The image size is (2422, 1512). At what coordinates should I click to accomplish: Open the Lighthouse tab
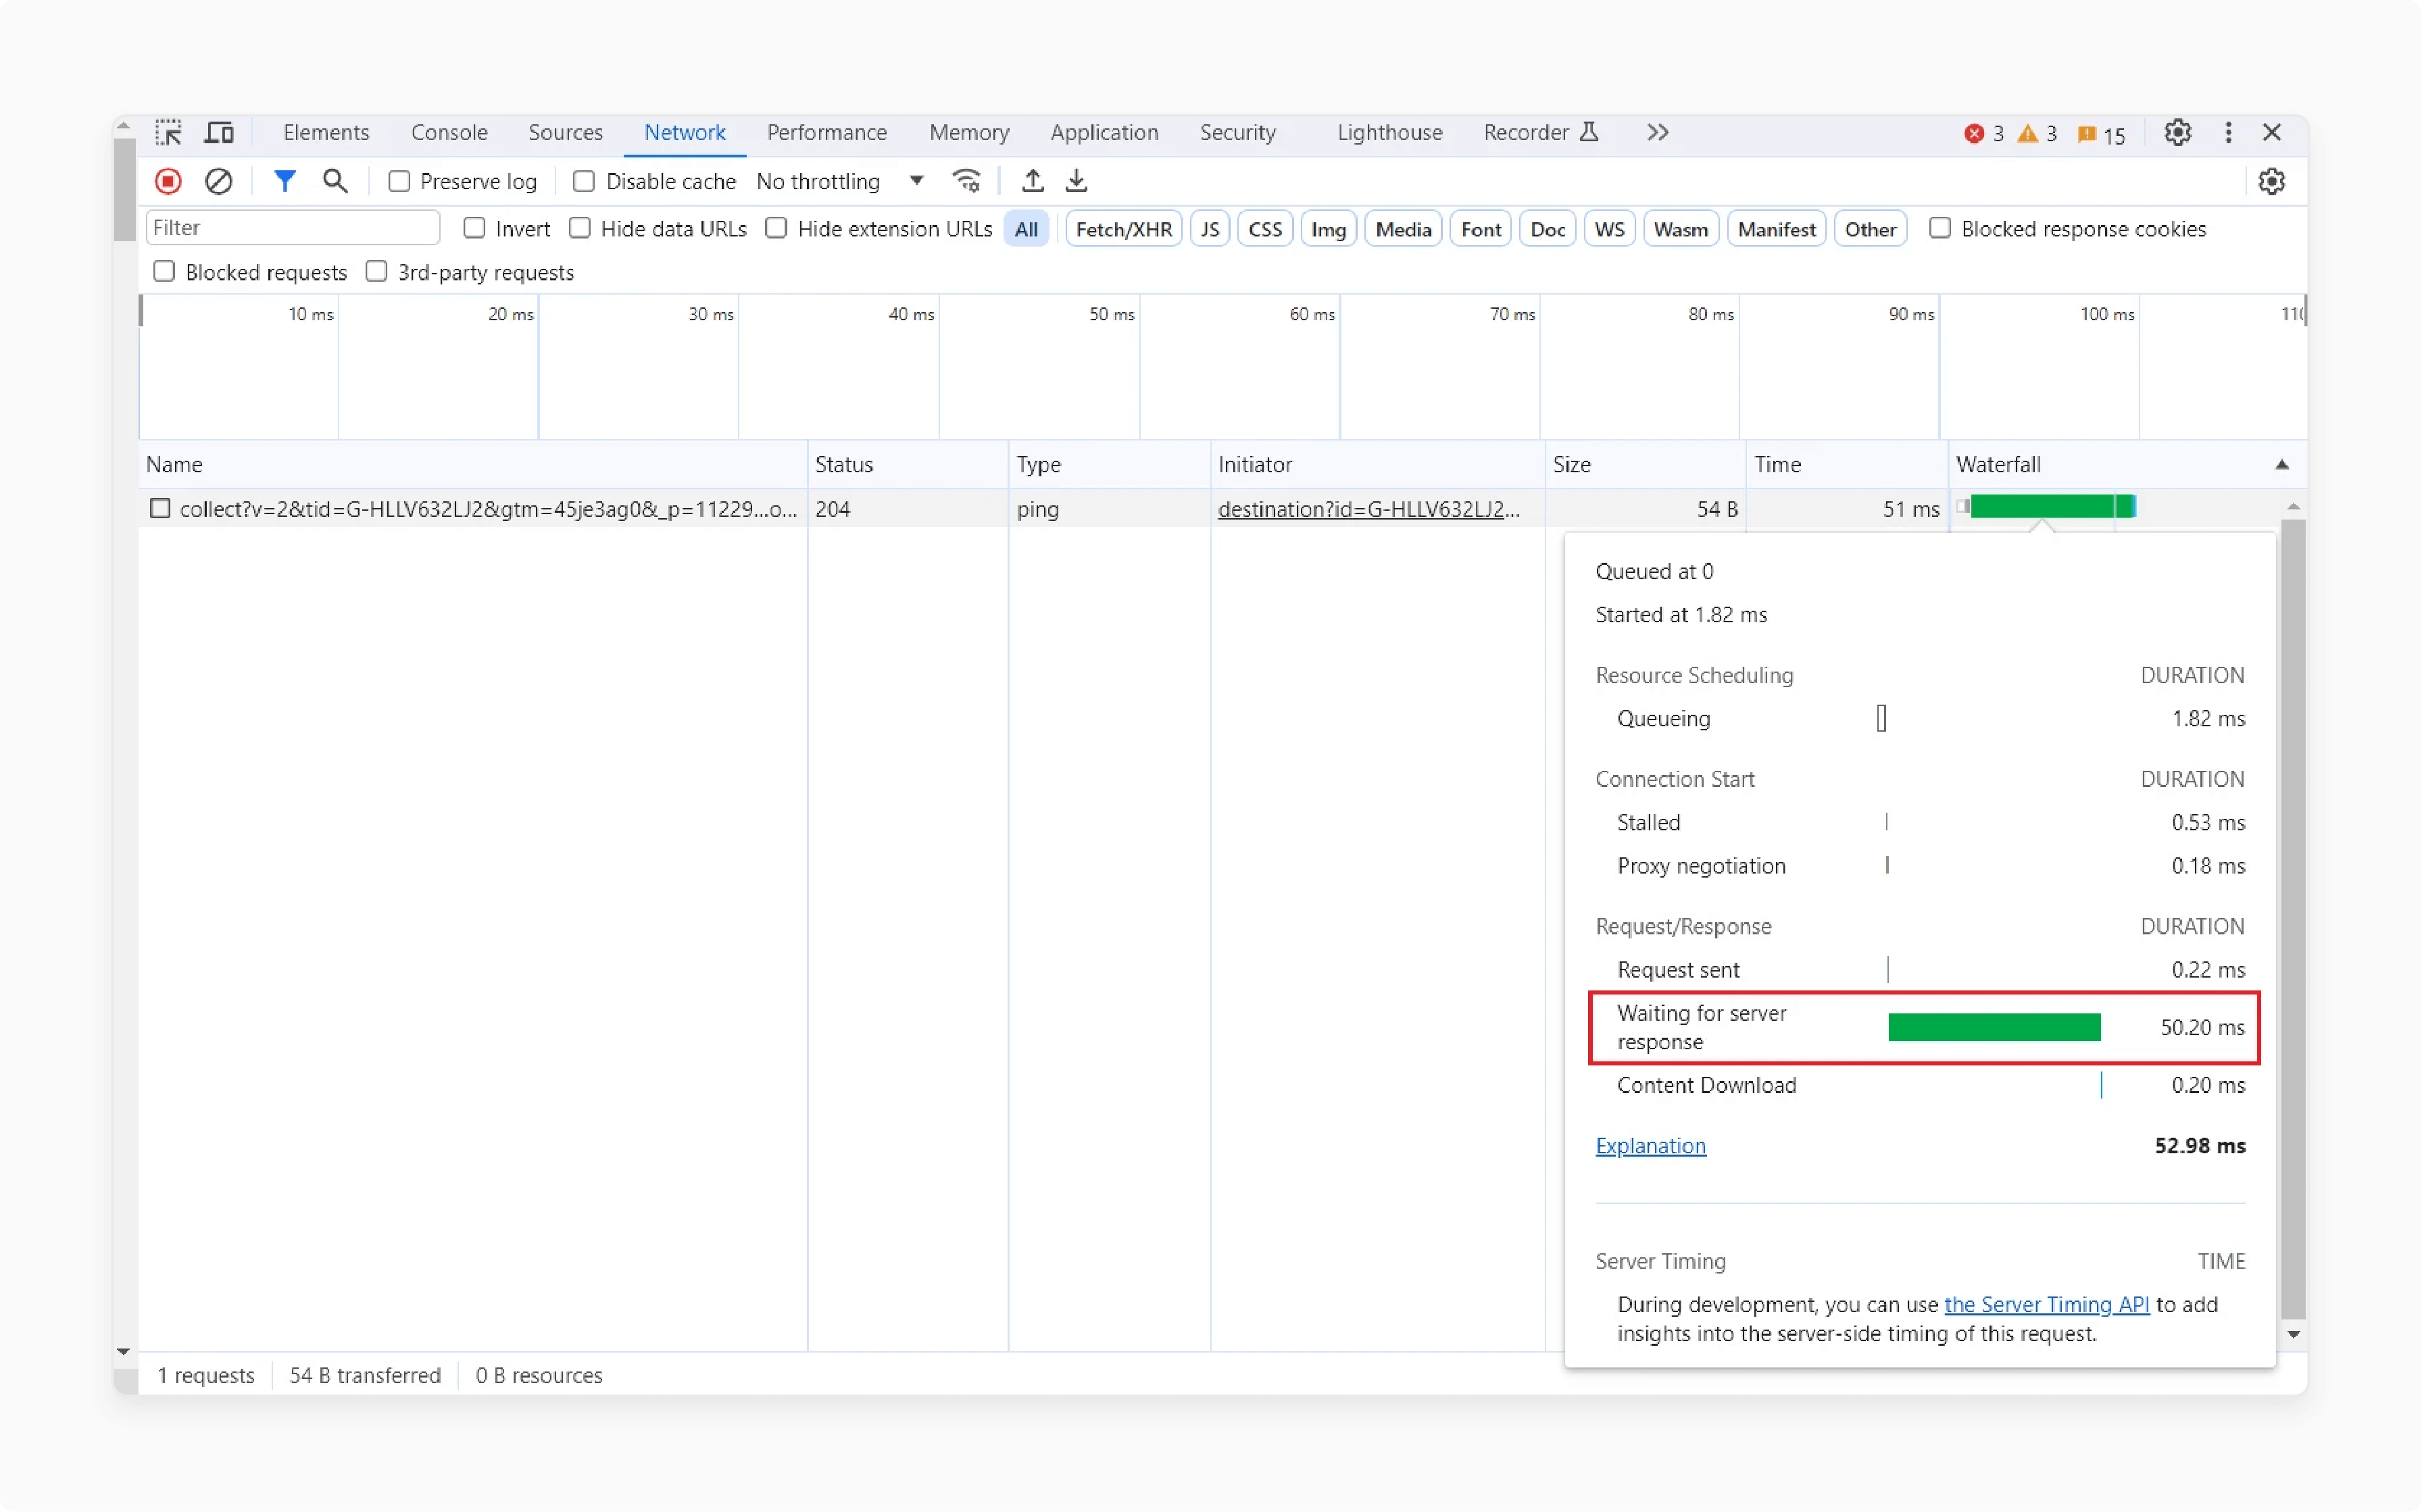tap(1389, 132)
